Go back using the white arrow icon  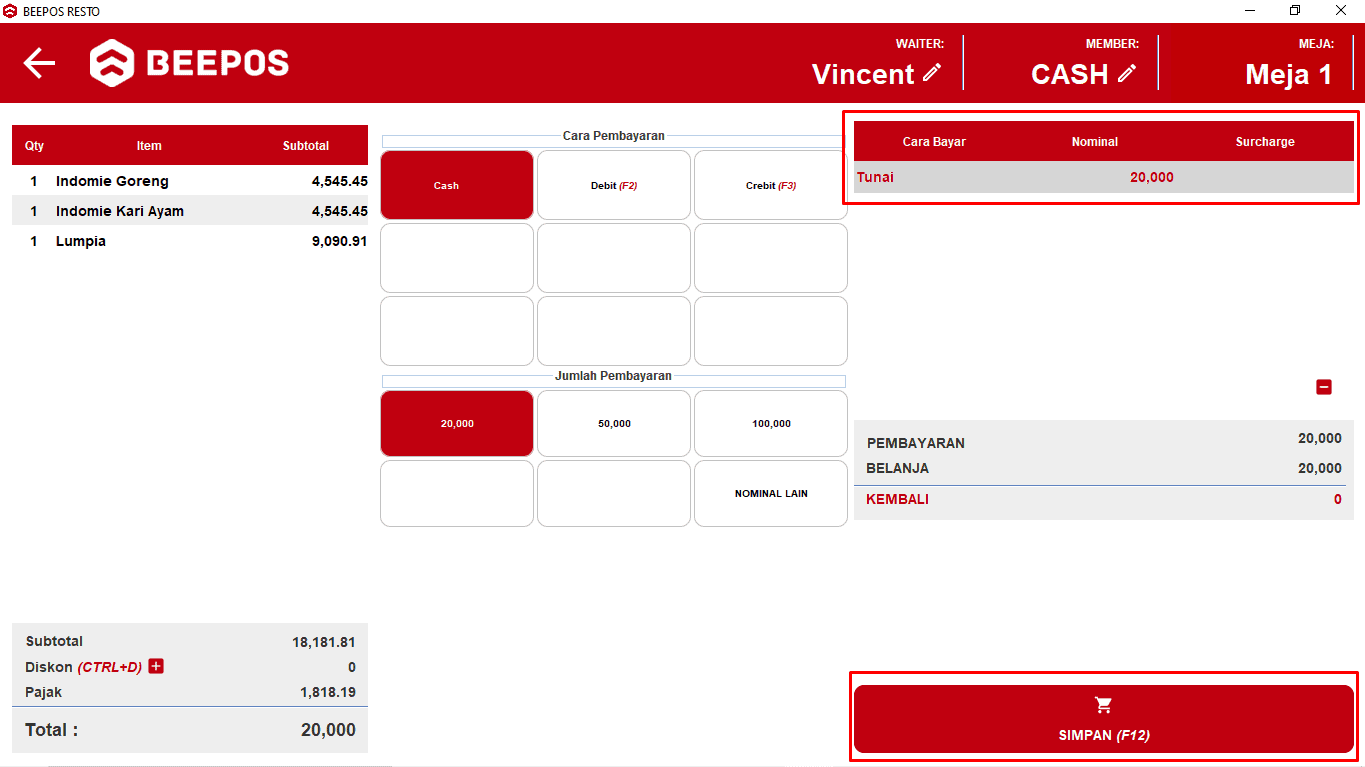[39, 63]
